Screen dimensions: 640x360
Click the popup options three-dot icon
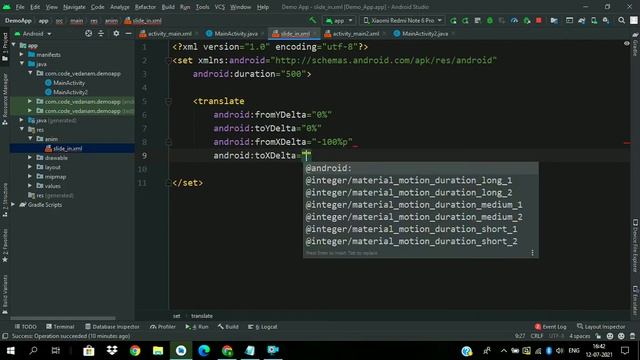tap(532, 253)
